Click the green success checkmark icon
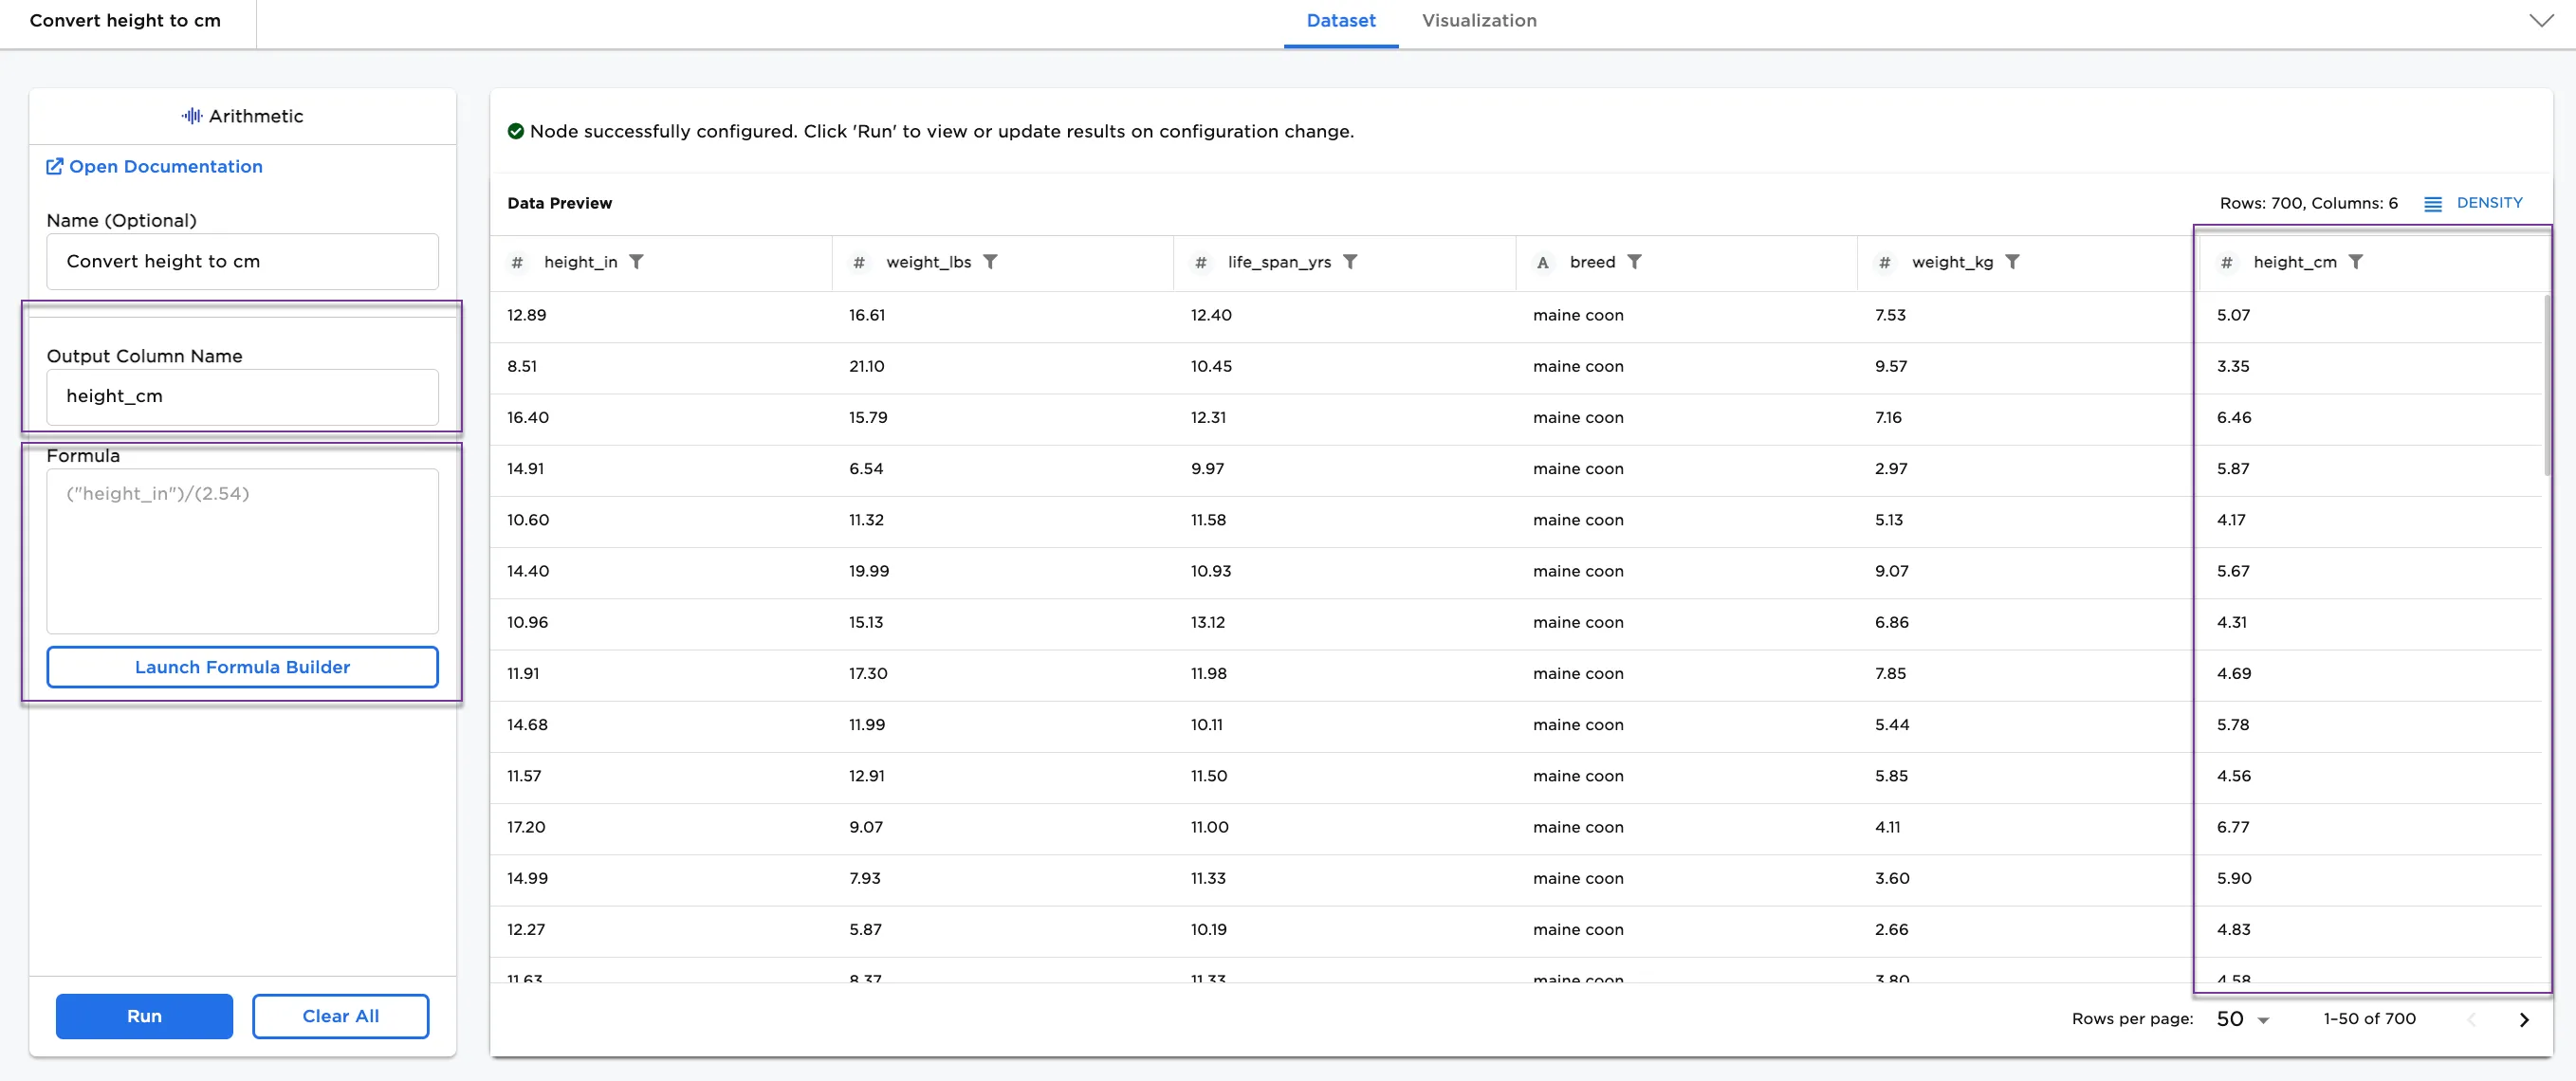This screenshot has width=2576, height=1081. coord(516,131)
